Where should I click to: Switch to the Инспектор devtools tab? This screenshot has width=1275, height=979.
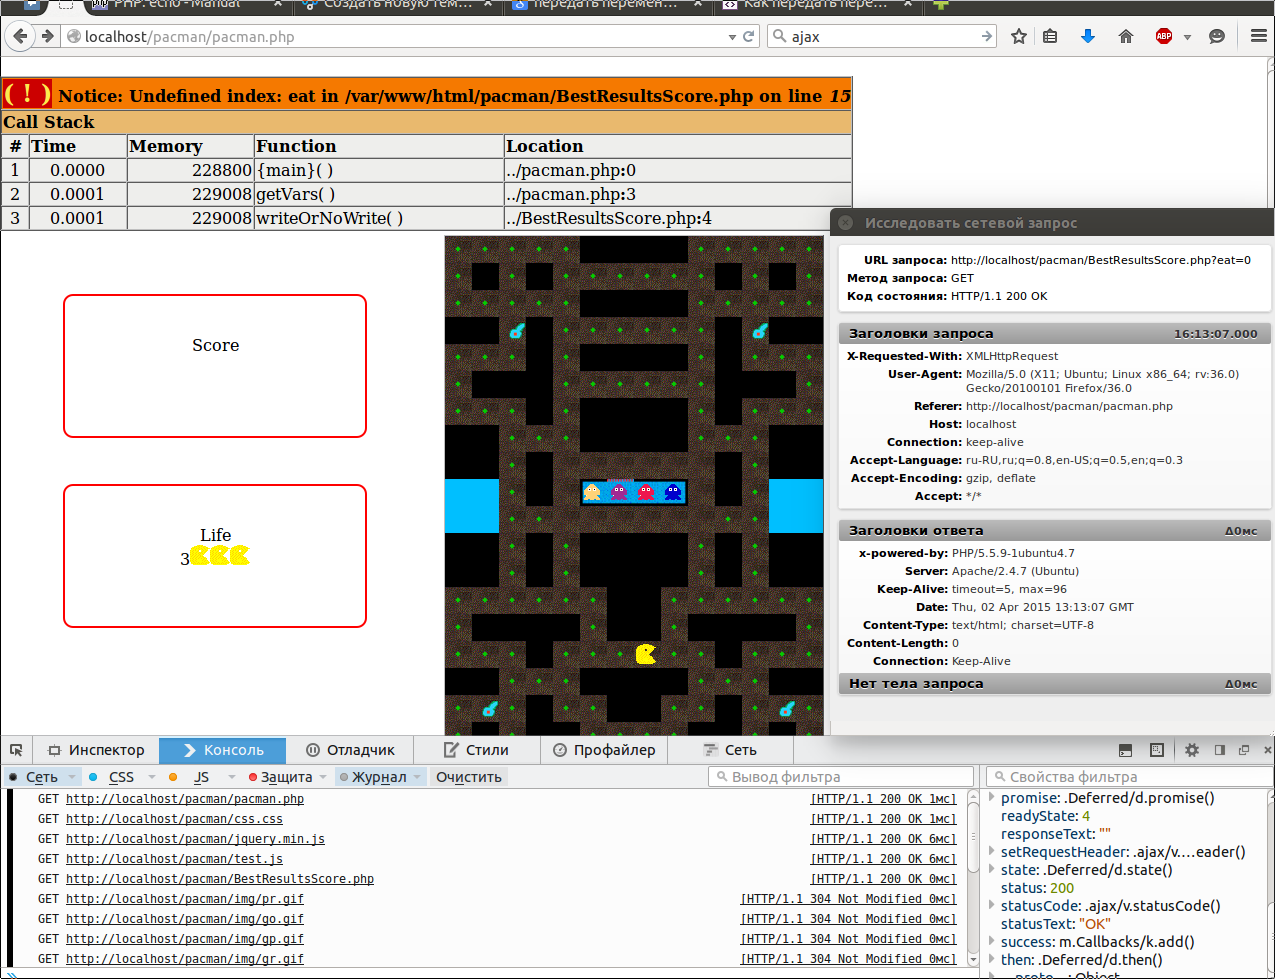[96, 750]
